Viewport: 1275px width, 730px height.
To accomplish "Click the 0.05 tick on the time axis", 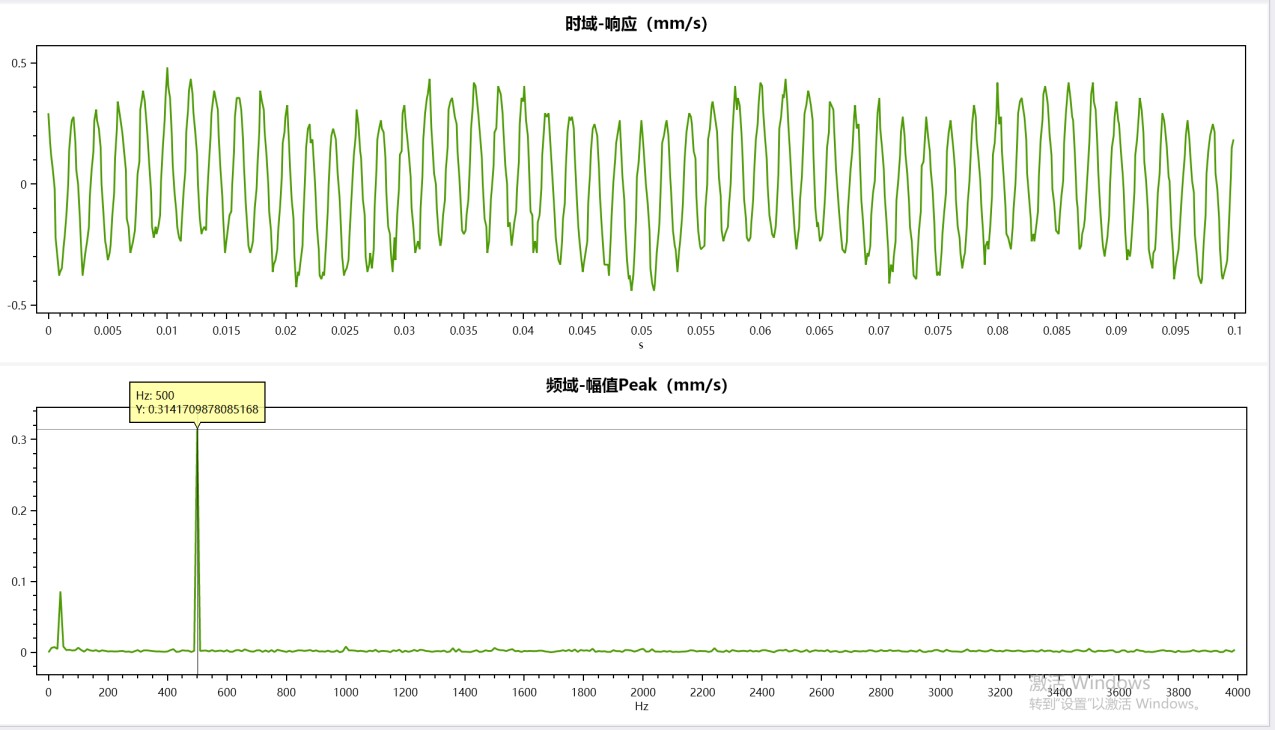I will [641, 330].
